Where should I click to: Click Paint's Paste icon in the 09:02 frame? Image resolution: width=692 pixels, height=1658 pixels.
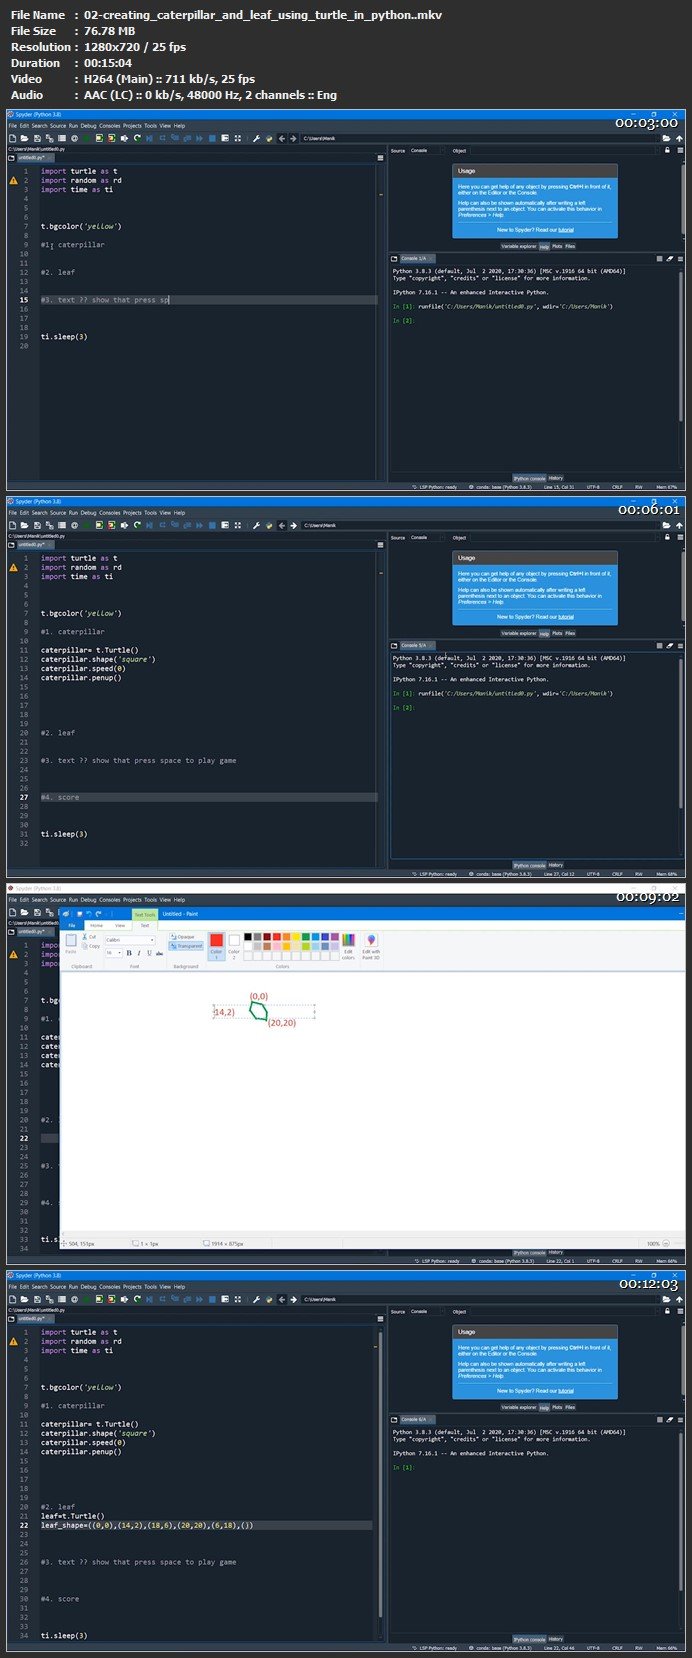coord(70,943)
